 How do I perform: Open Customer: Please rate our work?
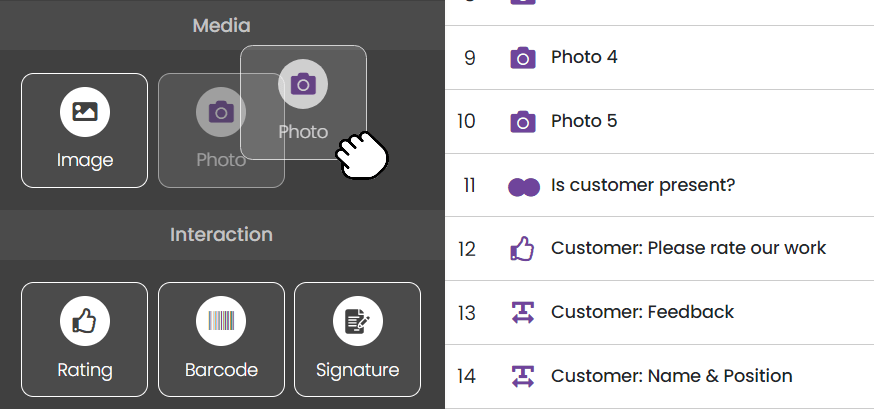coord(688,248)
